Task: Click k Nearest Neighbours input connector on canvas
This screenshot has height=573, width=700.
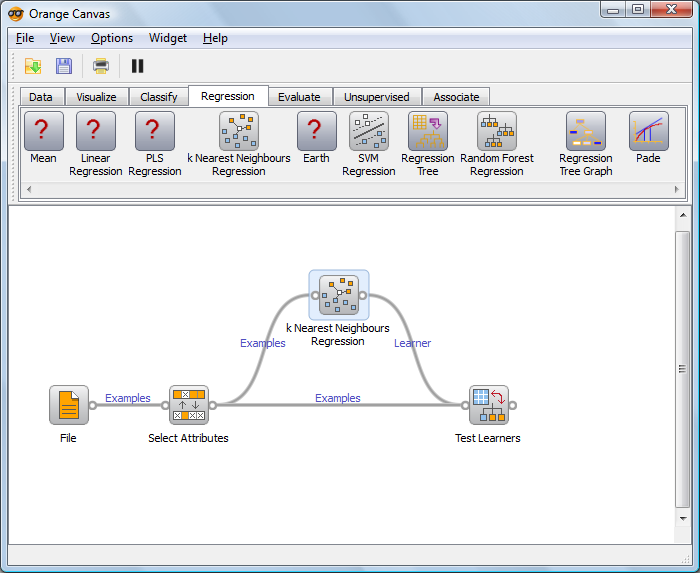Action: click(315, 295)
